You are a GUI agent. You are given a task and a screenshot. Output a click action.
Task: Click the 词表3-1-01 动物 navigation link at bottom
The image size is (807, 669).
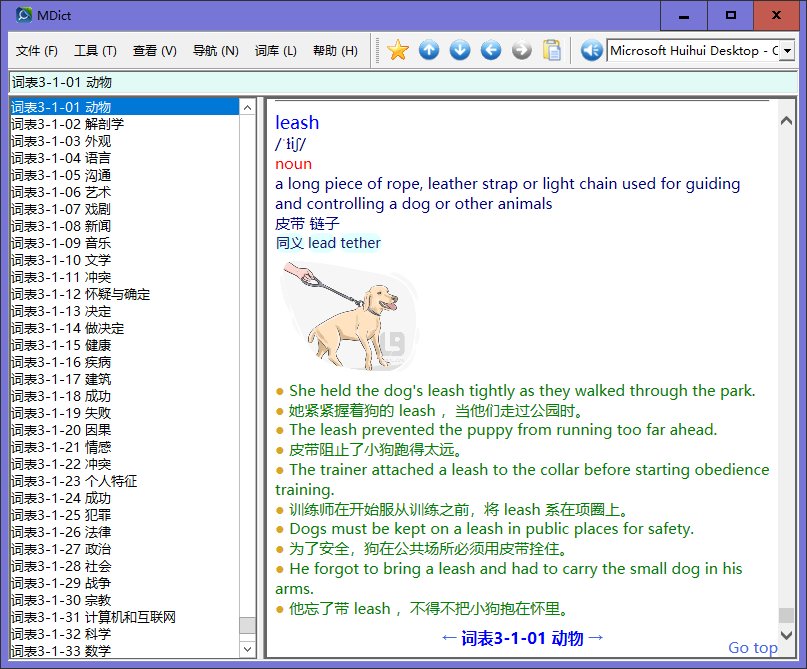(x=523, y=638)
